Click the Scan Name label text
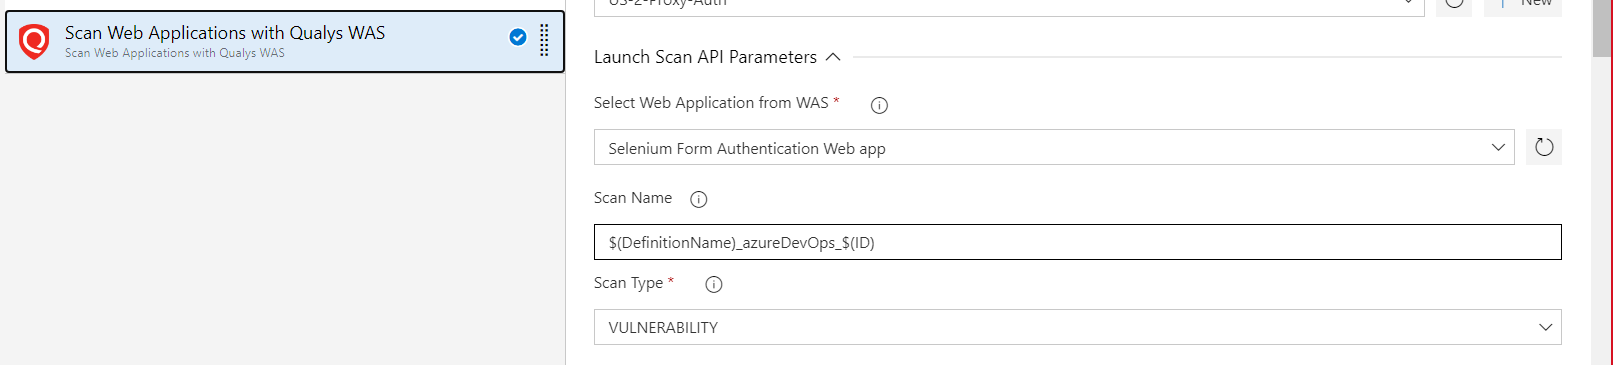The height and width of the screenshot is (365, 1613). (633, 198)
